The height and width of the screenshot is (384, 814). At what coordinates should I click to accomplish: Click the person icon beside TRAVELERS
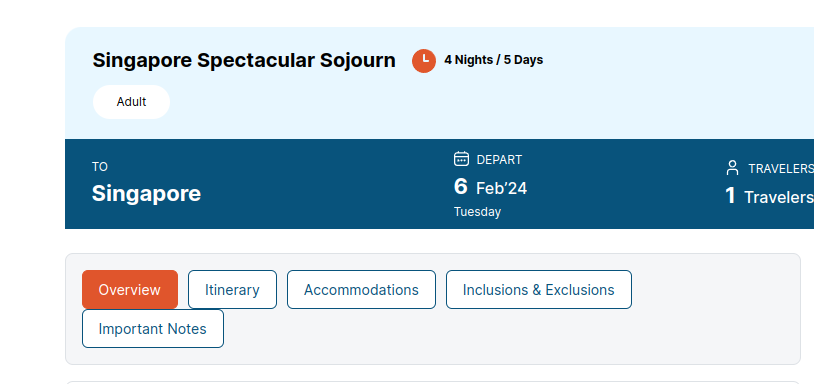point(732,168)
